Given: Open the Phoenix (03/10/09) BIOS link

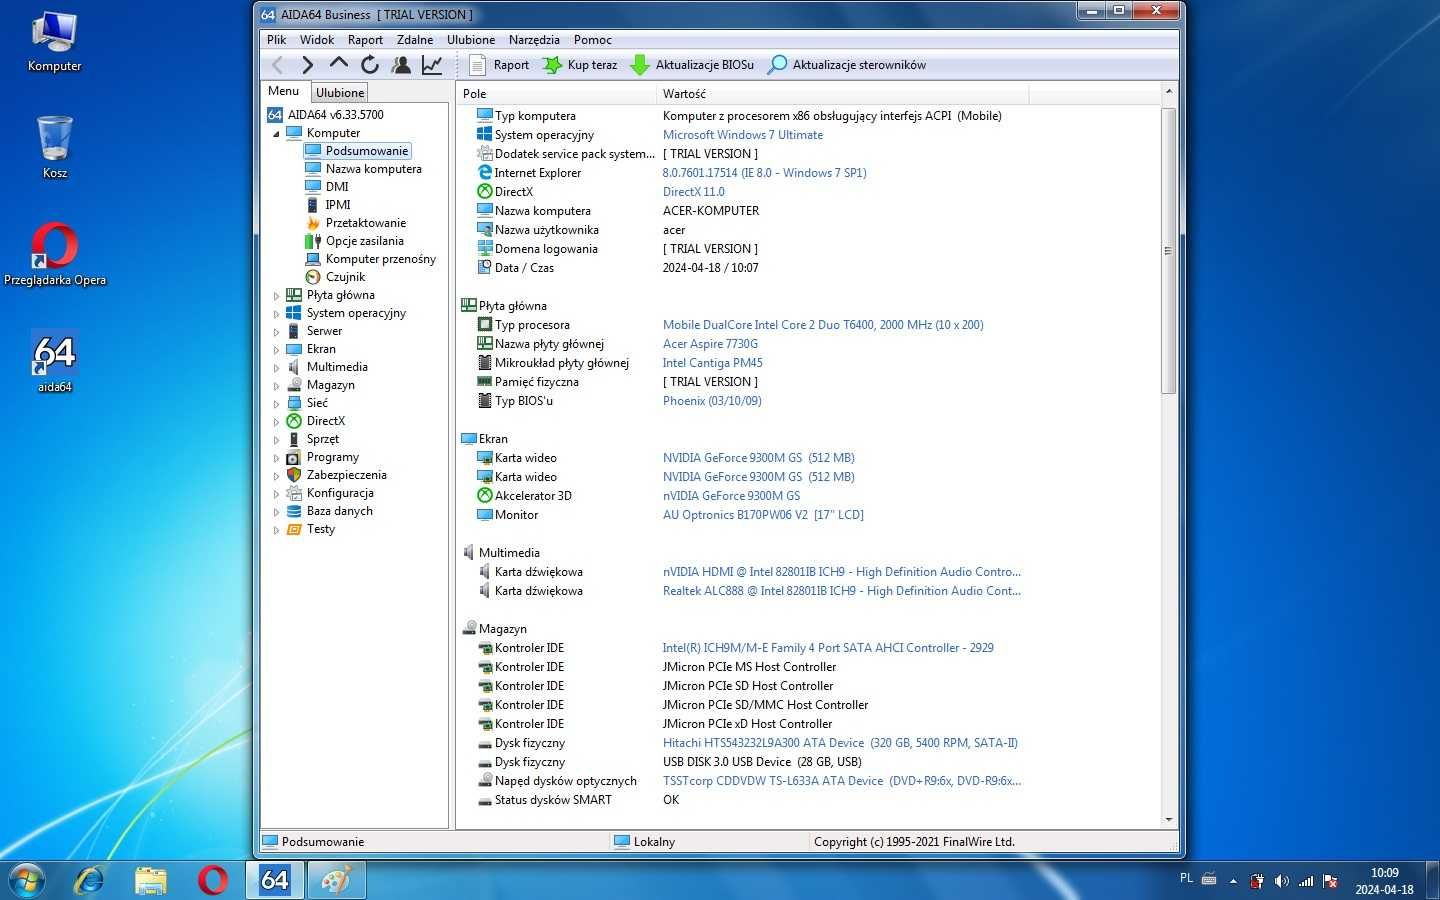Looking at the screenshot, I should [712, 401].
